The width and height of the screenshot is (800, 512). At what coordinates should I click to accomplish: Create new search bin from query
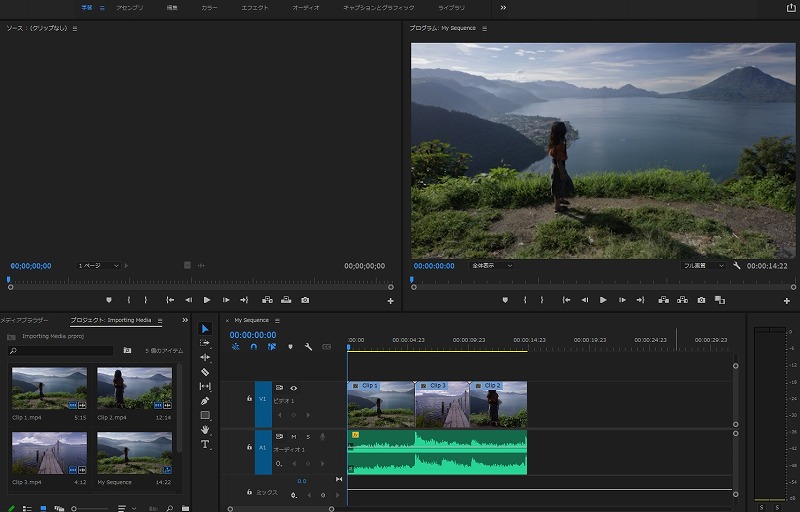click(x=127, y=350)
